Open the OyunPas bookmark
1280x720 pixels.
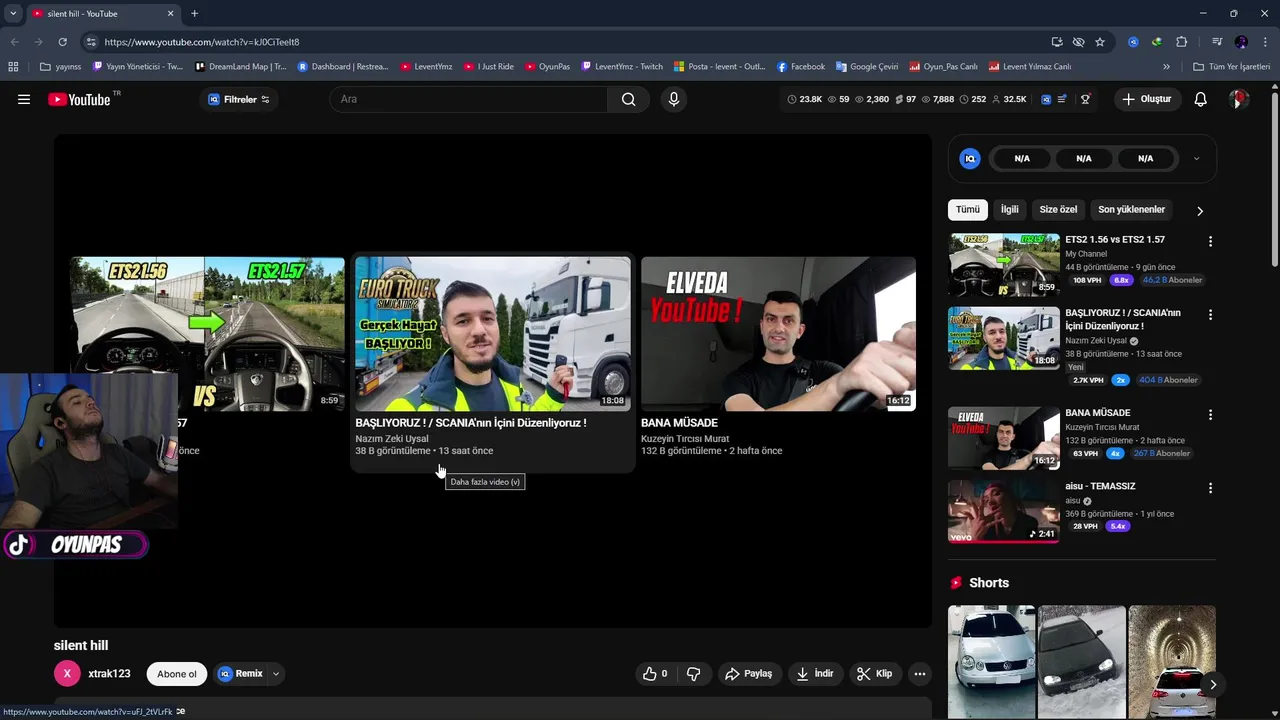(547, 67)
